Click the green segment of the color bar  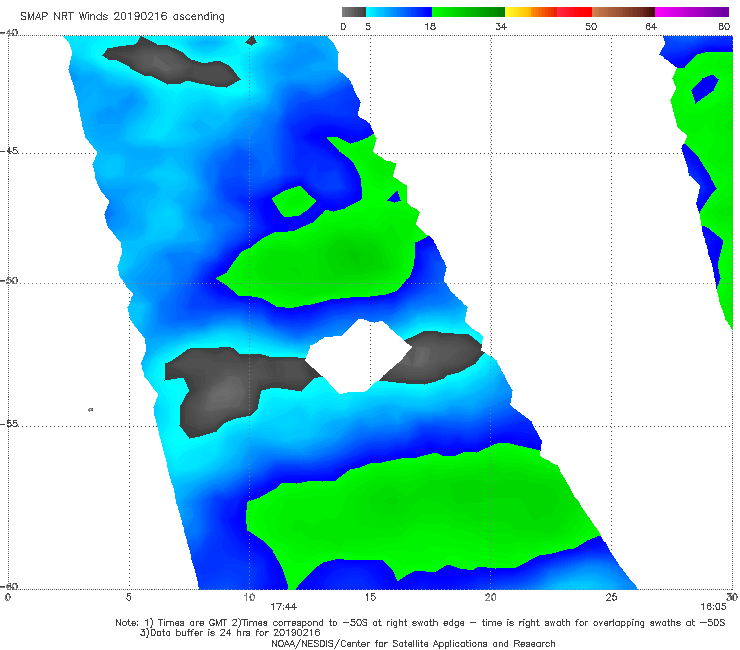click(x=468, y=12)
